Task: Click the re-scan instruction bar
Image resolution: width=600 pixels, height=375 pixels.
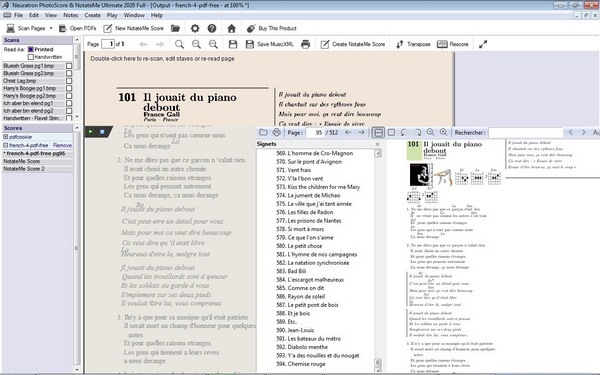Action: pyautogui.click(x=162, y=59)
